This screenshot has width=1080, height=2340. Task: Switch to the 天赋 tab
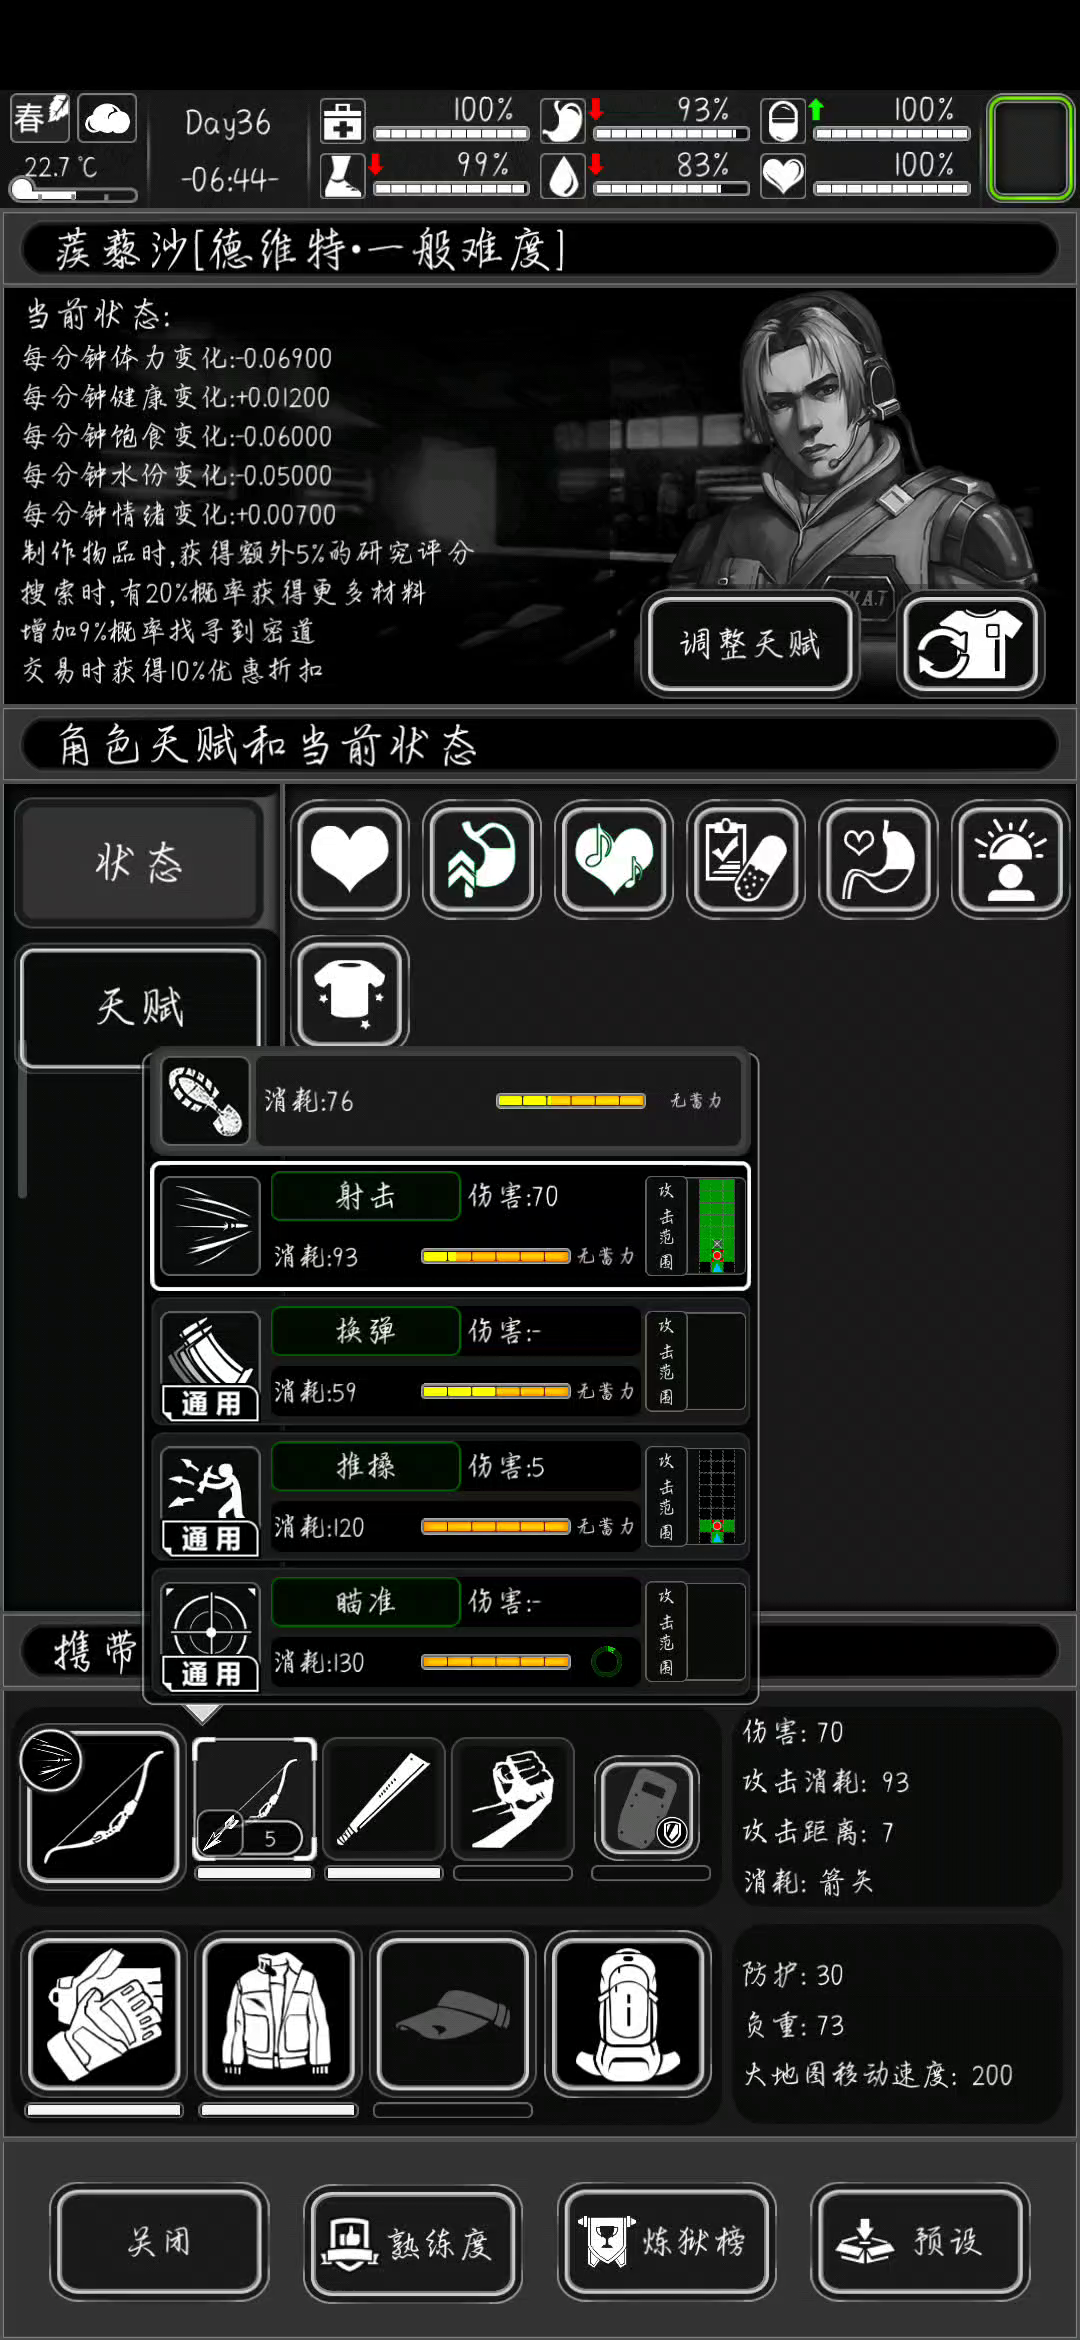[140, 1006]
